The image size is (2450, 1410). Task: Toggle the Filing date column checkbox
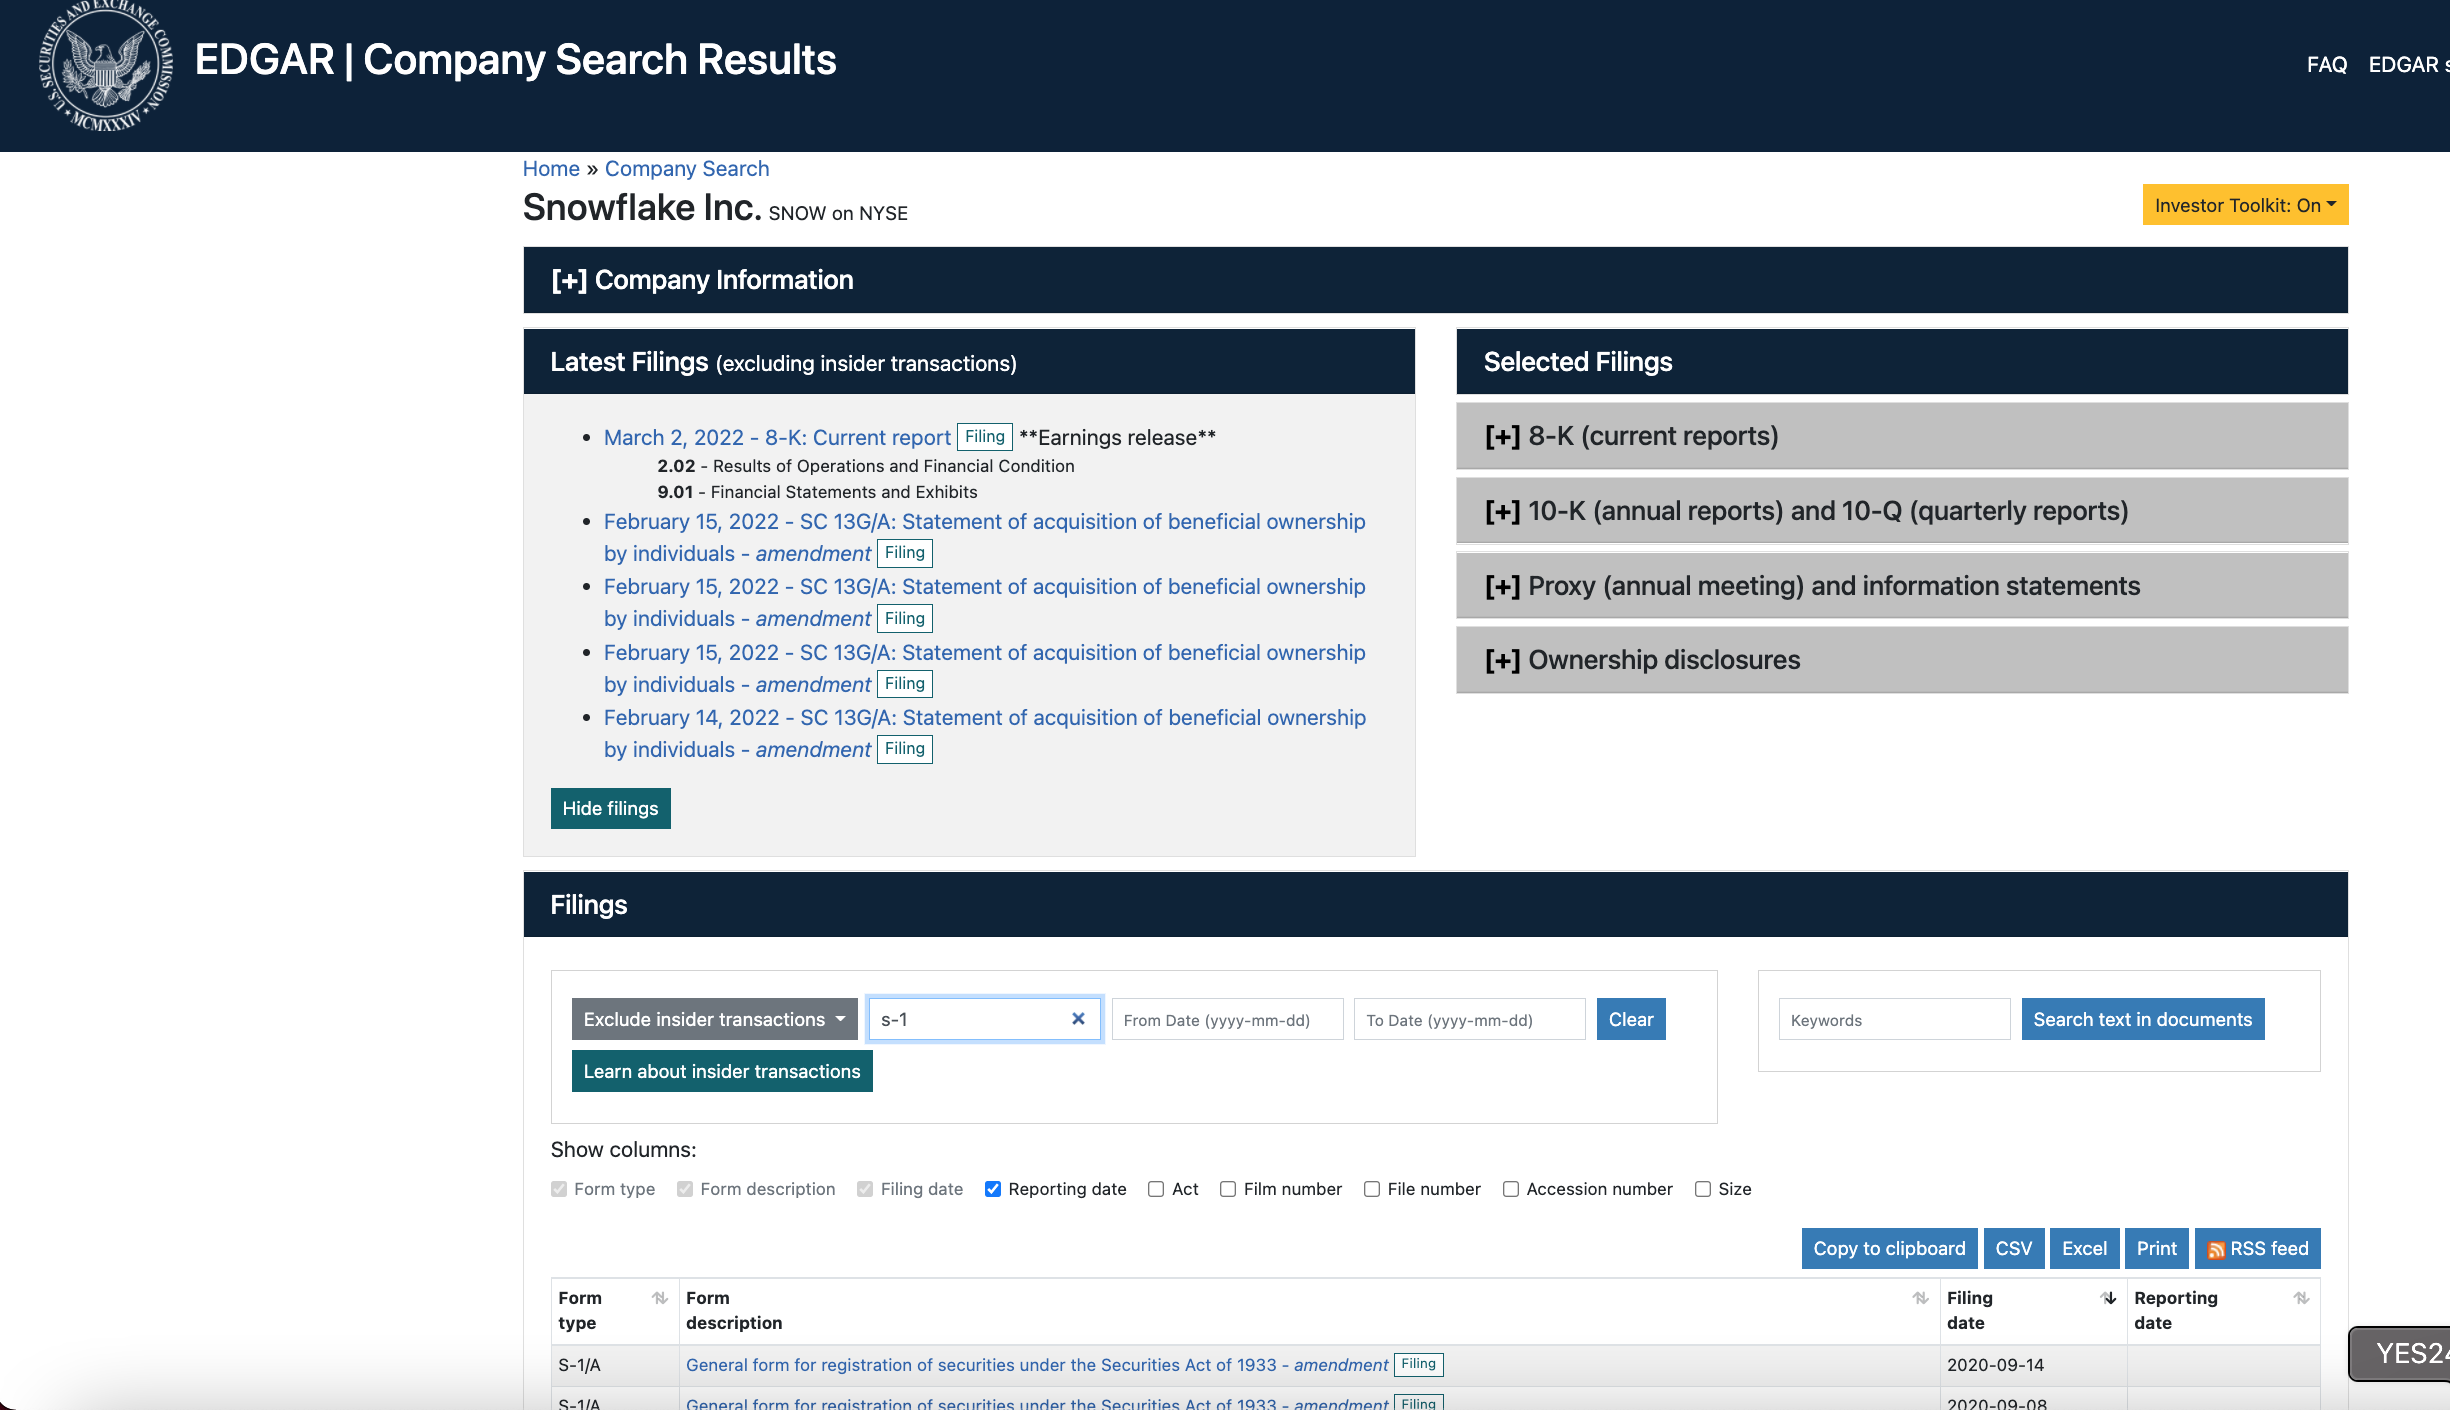(865, 1189)
